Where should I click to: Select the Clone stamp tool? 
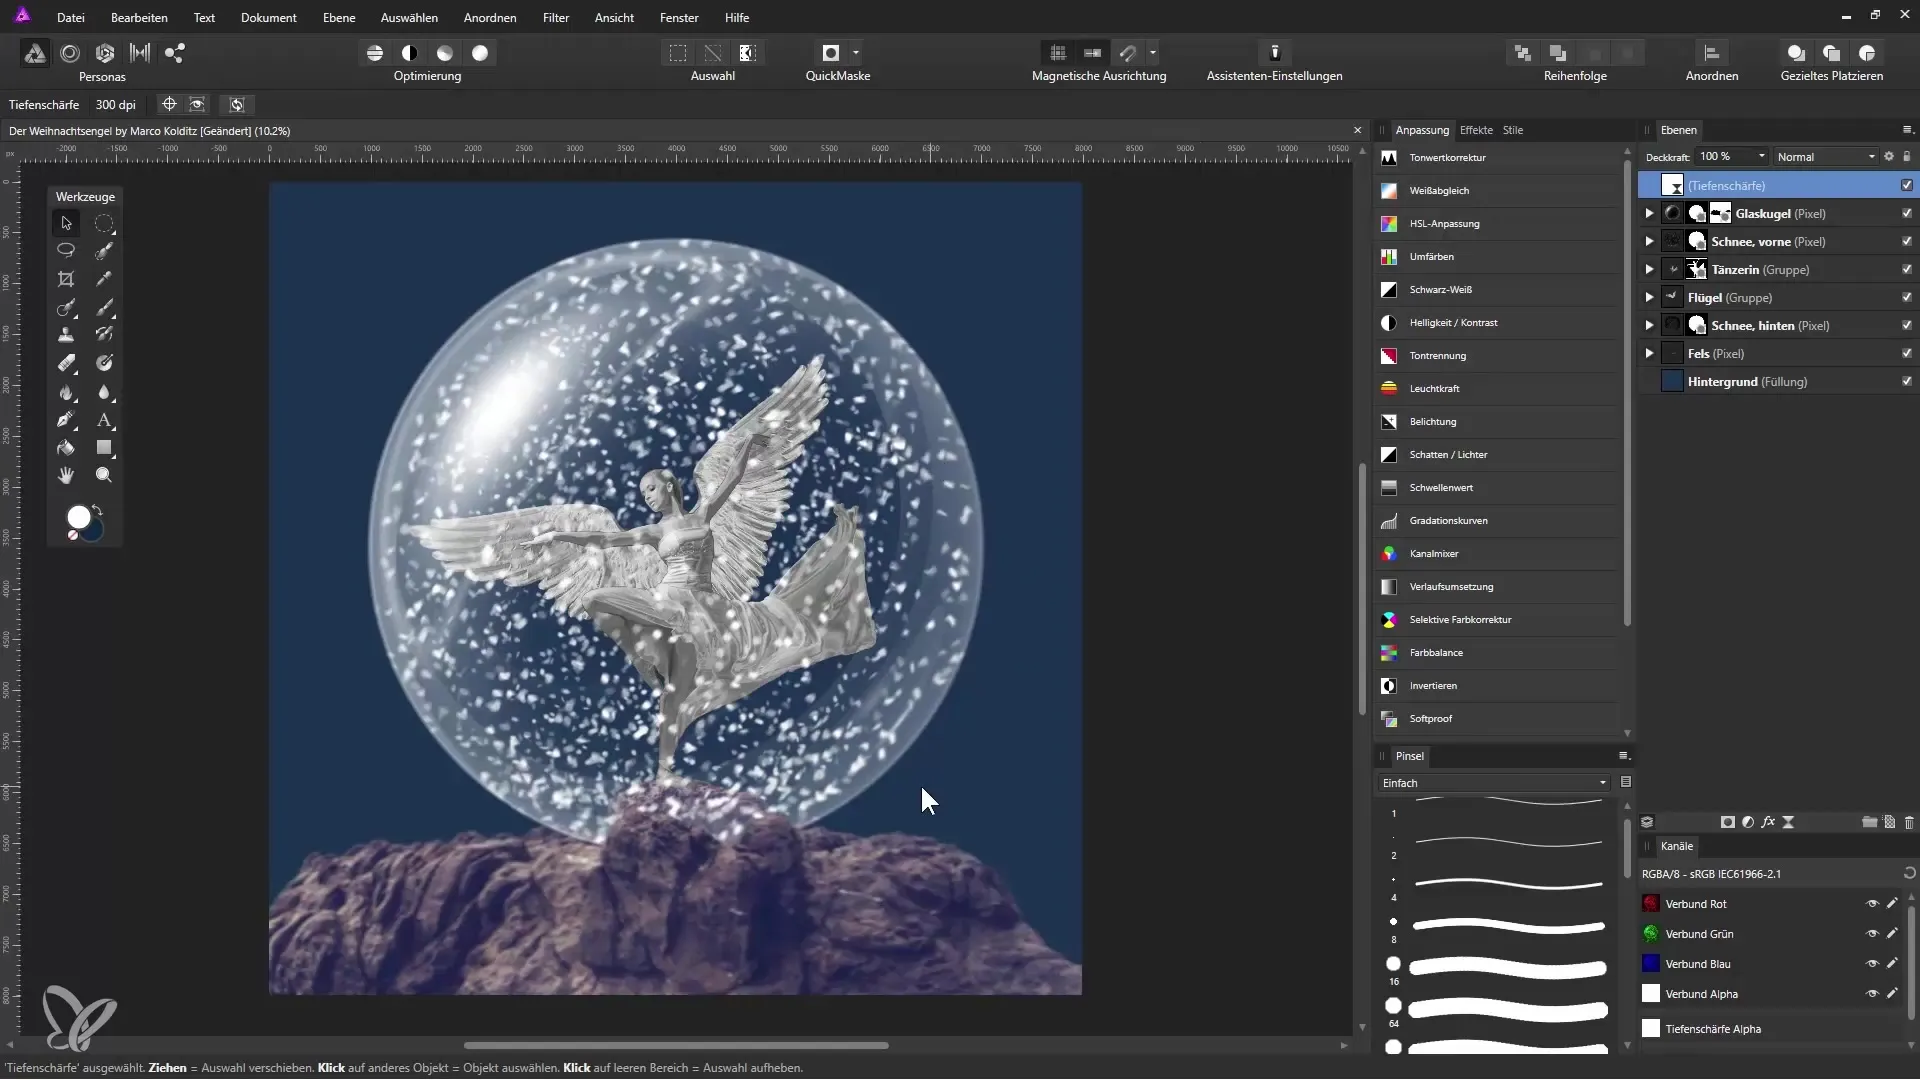(x=66, y=335)
